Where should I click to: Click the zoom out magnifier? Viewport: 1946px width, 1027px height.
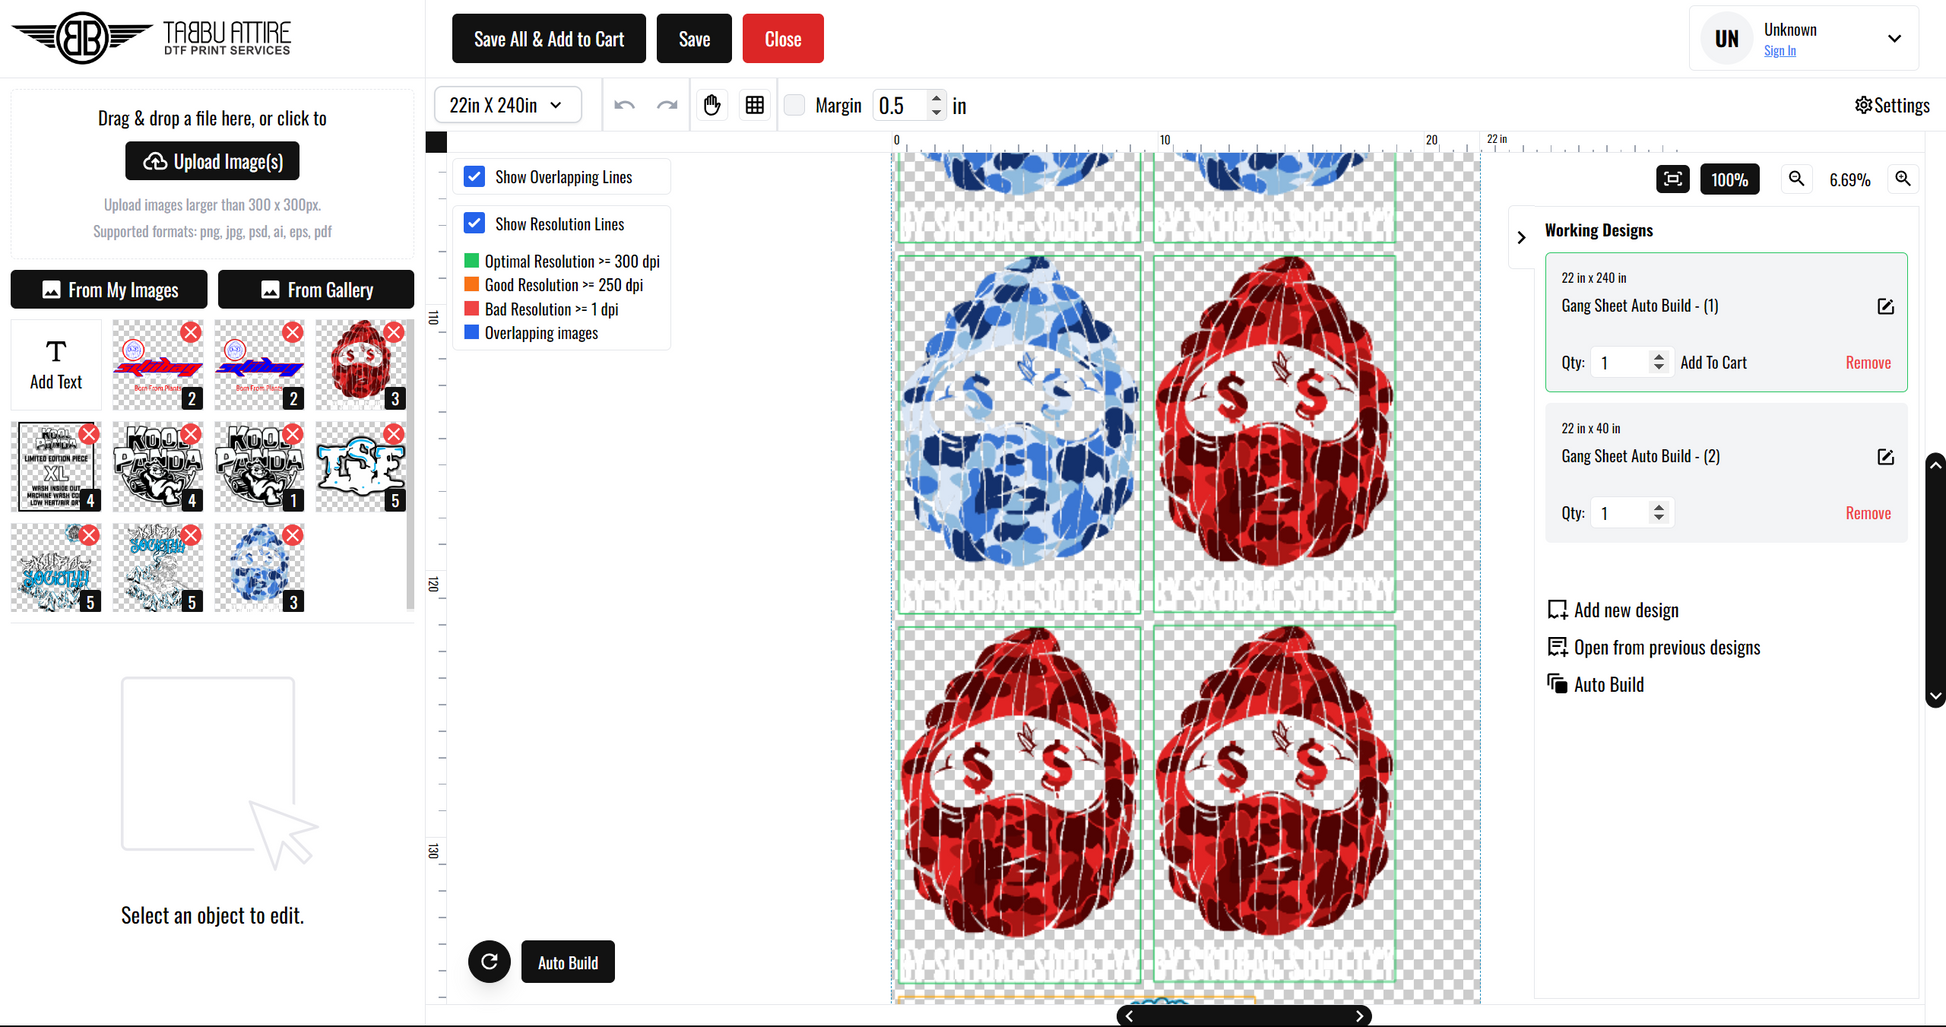pyautogui.click(x=1797, y=179)
